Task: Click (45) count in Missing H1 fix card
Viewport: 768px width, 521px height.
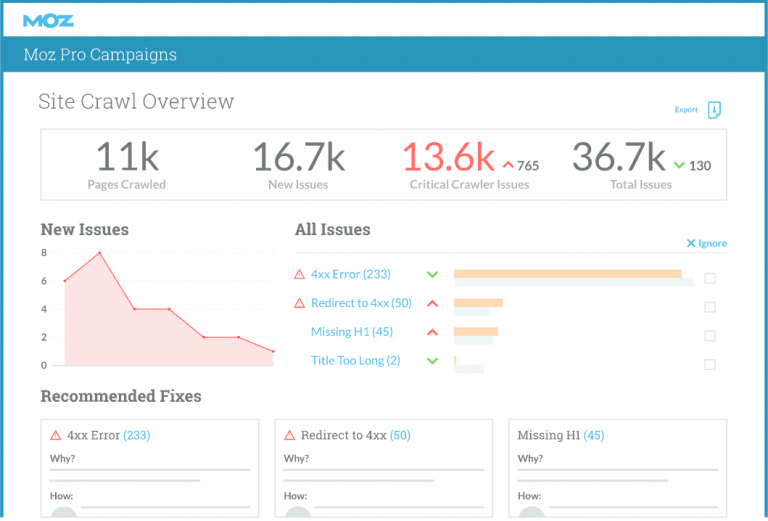Action: pos(594,435)
